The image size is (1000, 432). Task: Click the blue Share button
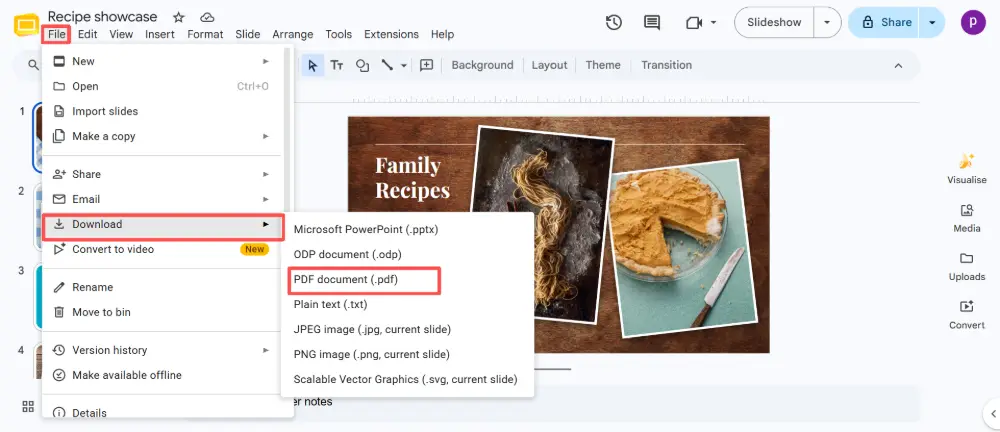click(883, 22)
